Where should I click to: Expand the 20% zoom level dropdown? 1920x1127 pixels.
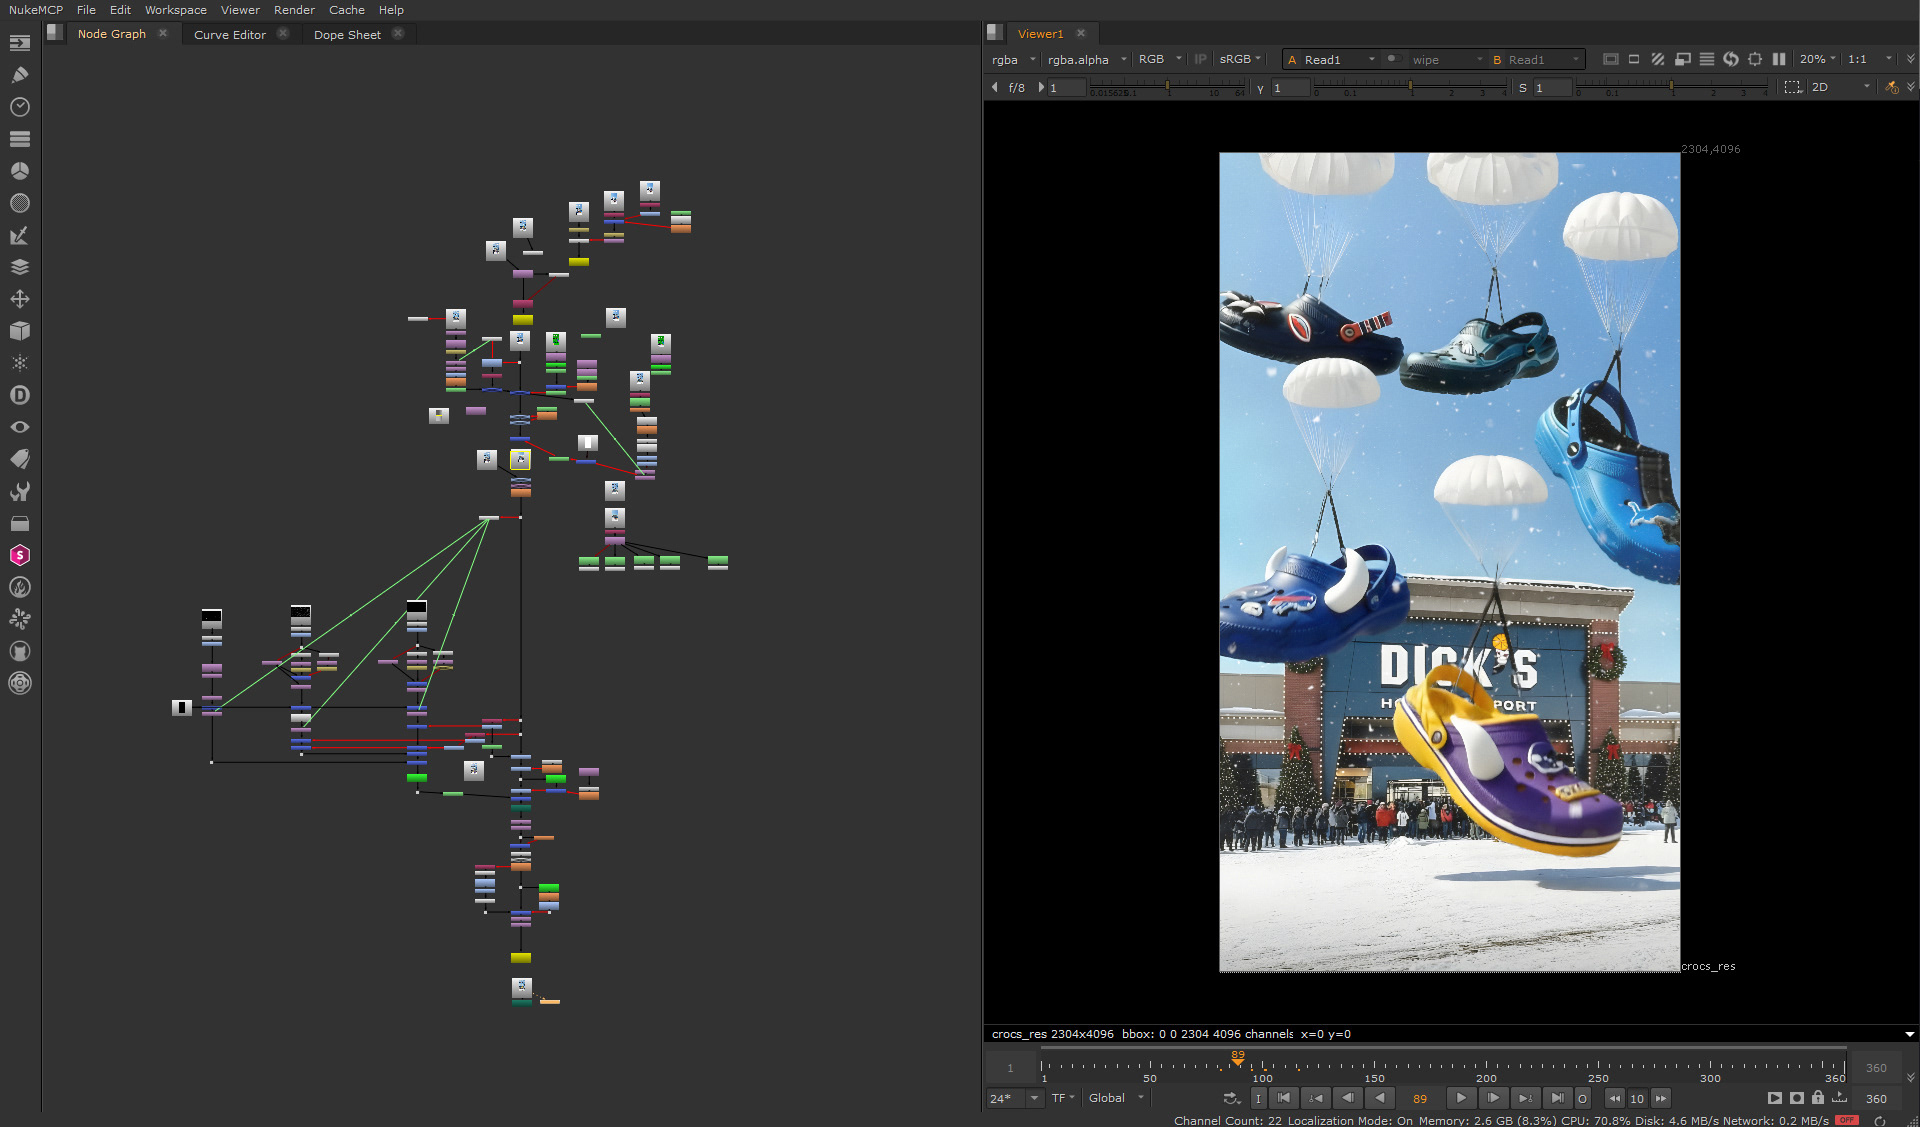[x=1818, y=60]
